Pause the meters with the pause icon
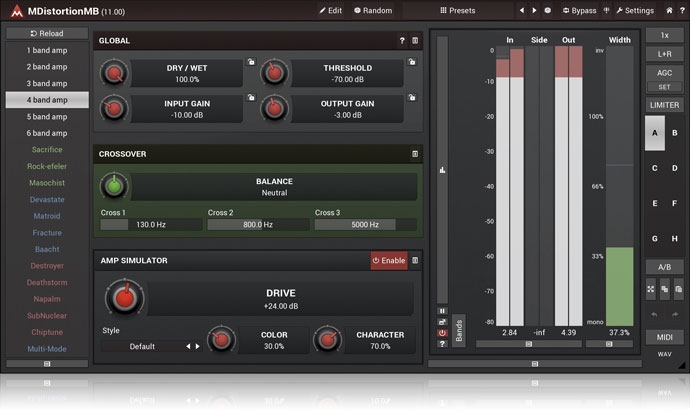The height and width of the screenshot is (411, 690). (443, 312)
